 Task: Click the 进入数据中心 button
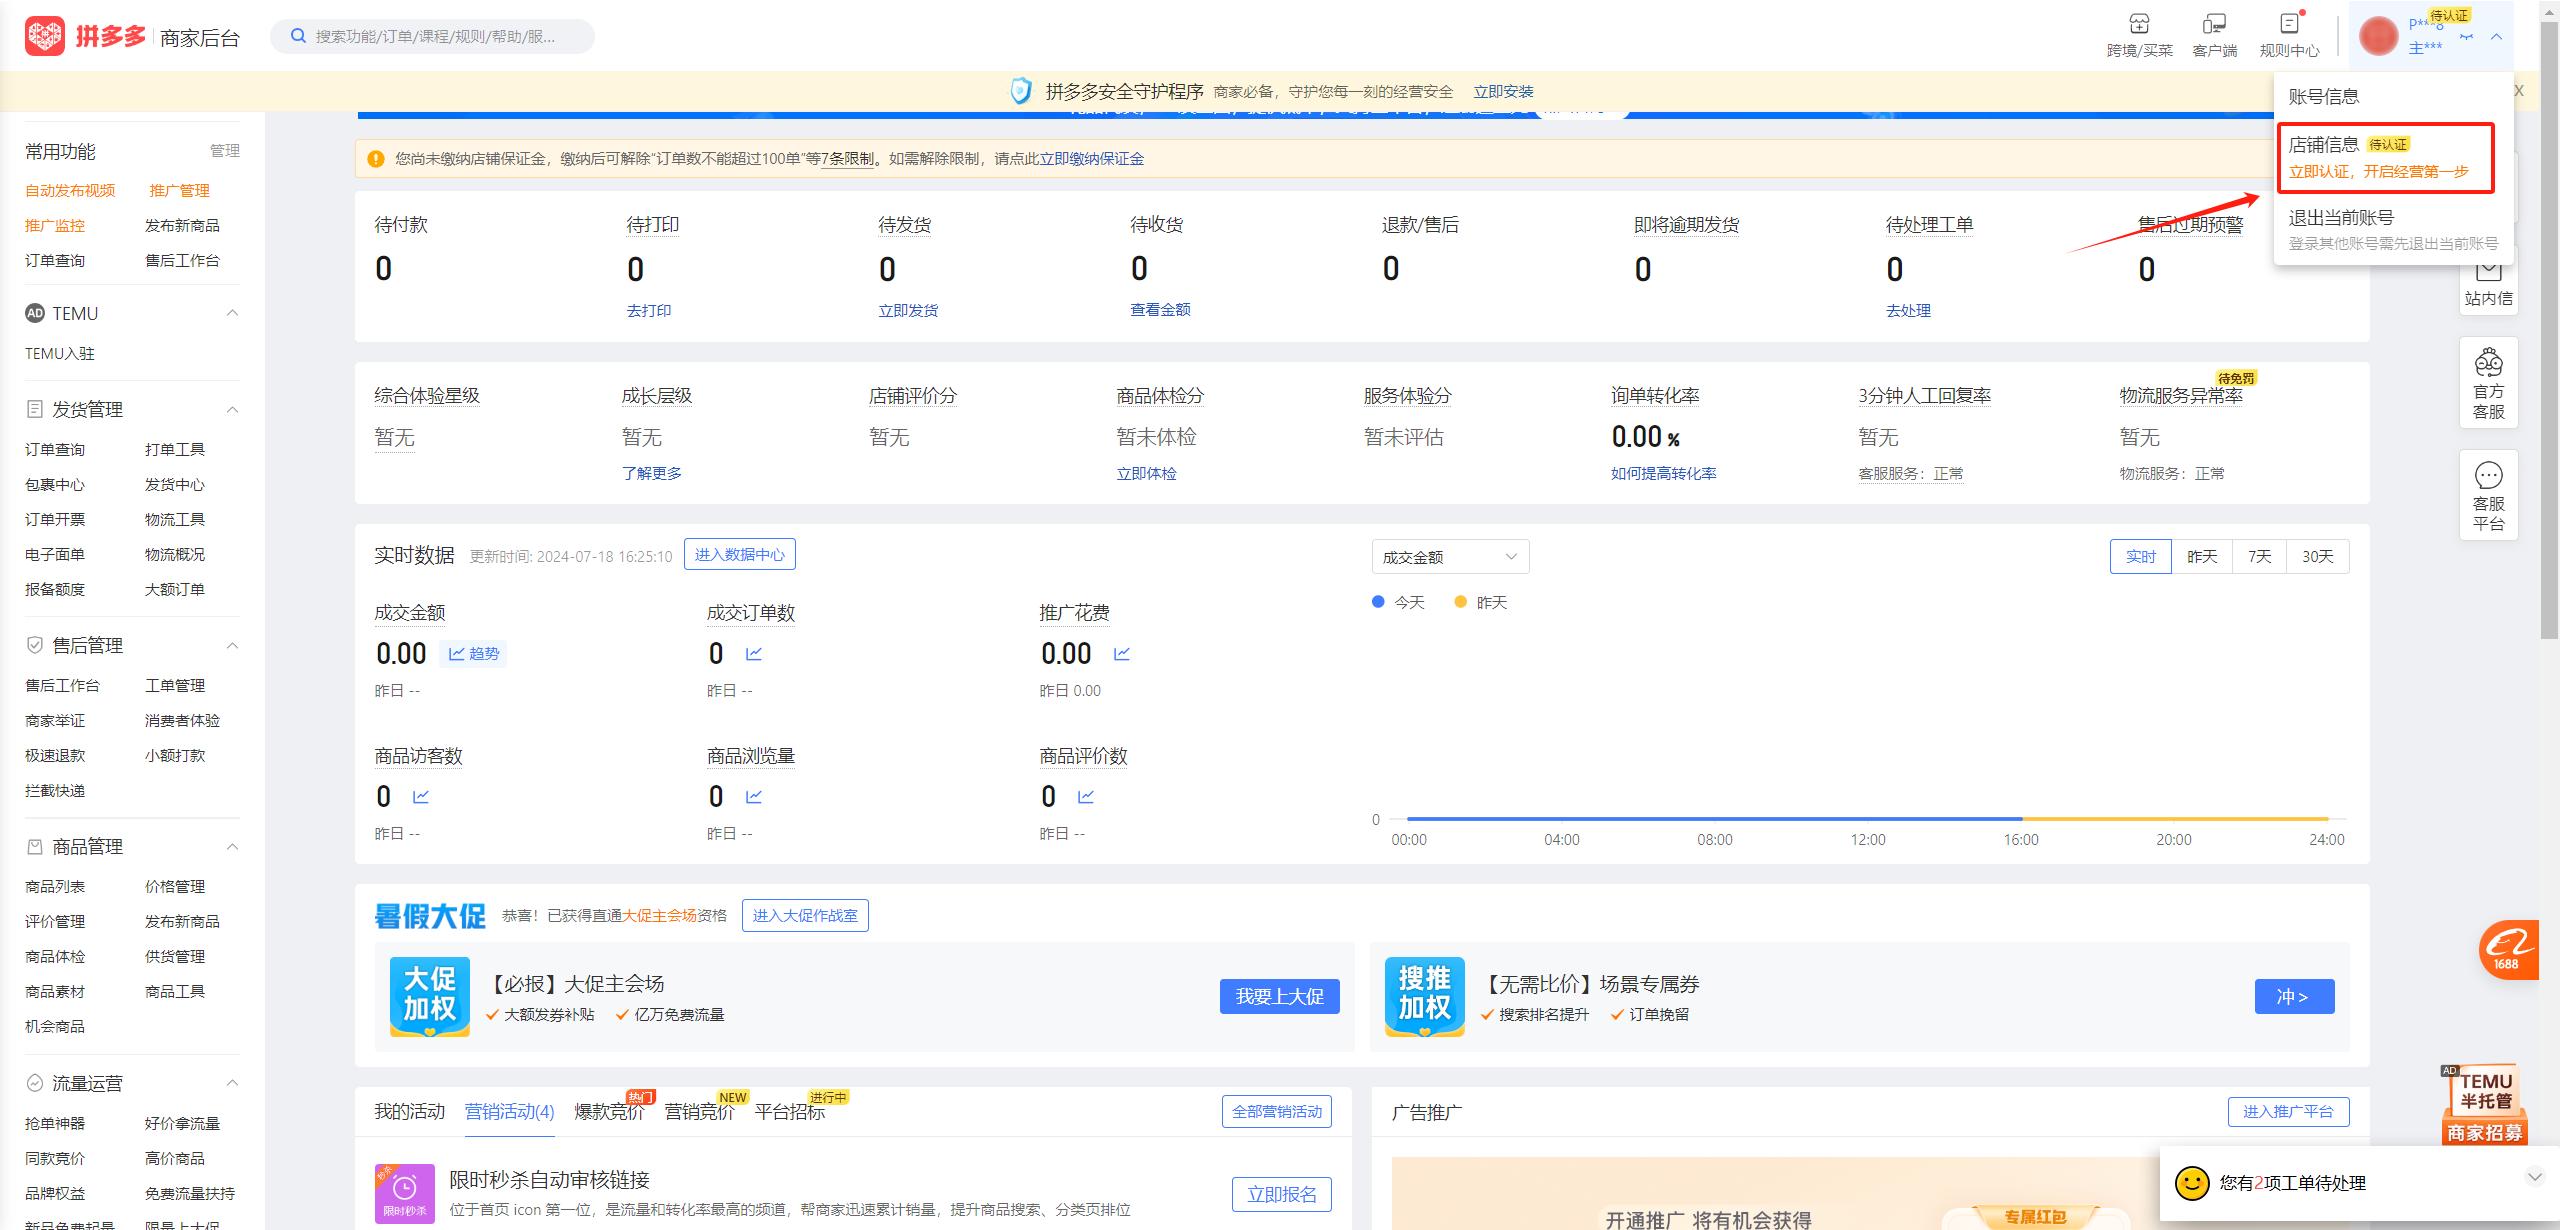(x=740, y=554)
